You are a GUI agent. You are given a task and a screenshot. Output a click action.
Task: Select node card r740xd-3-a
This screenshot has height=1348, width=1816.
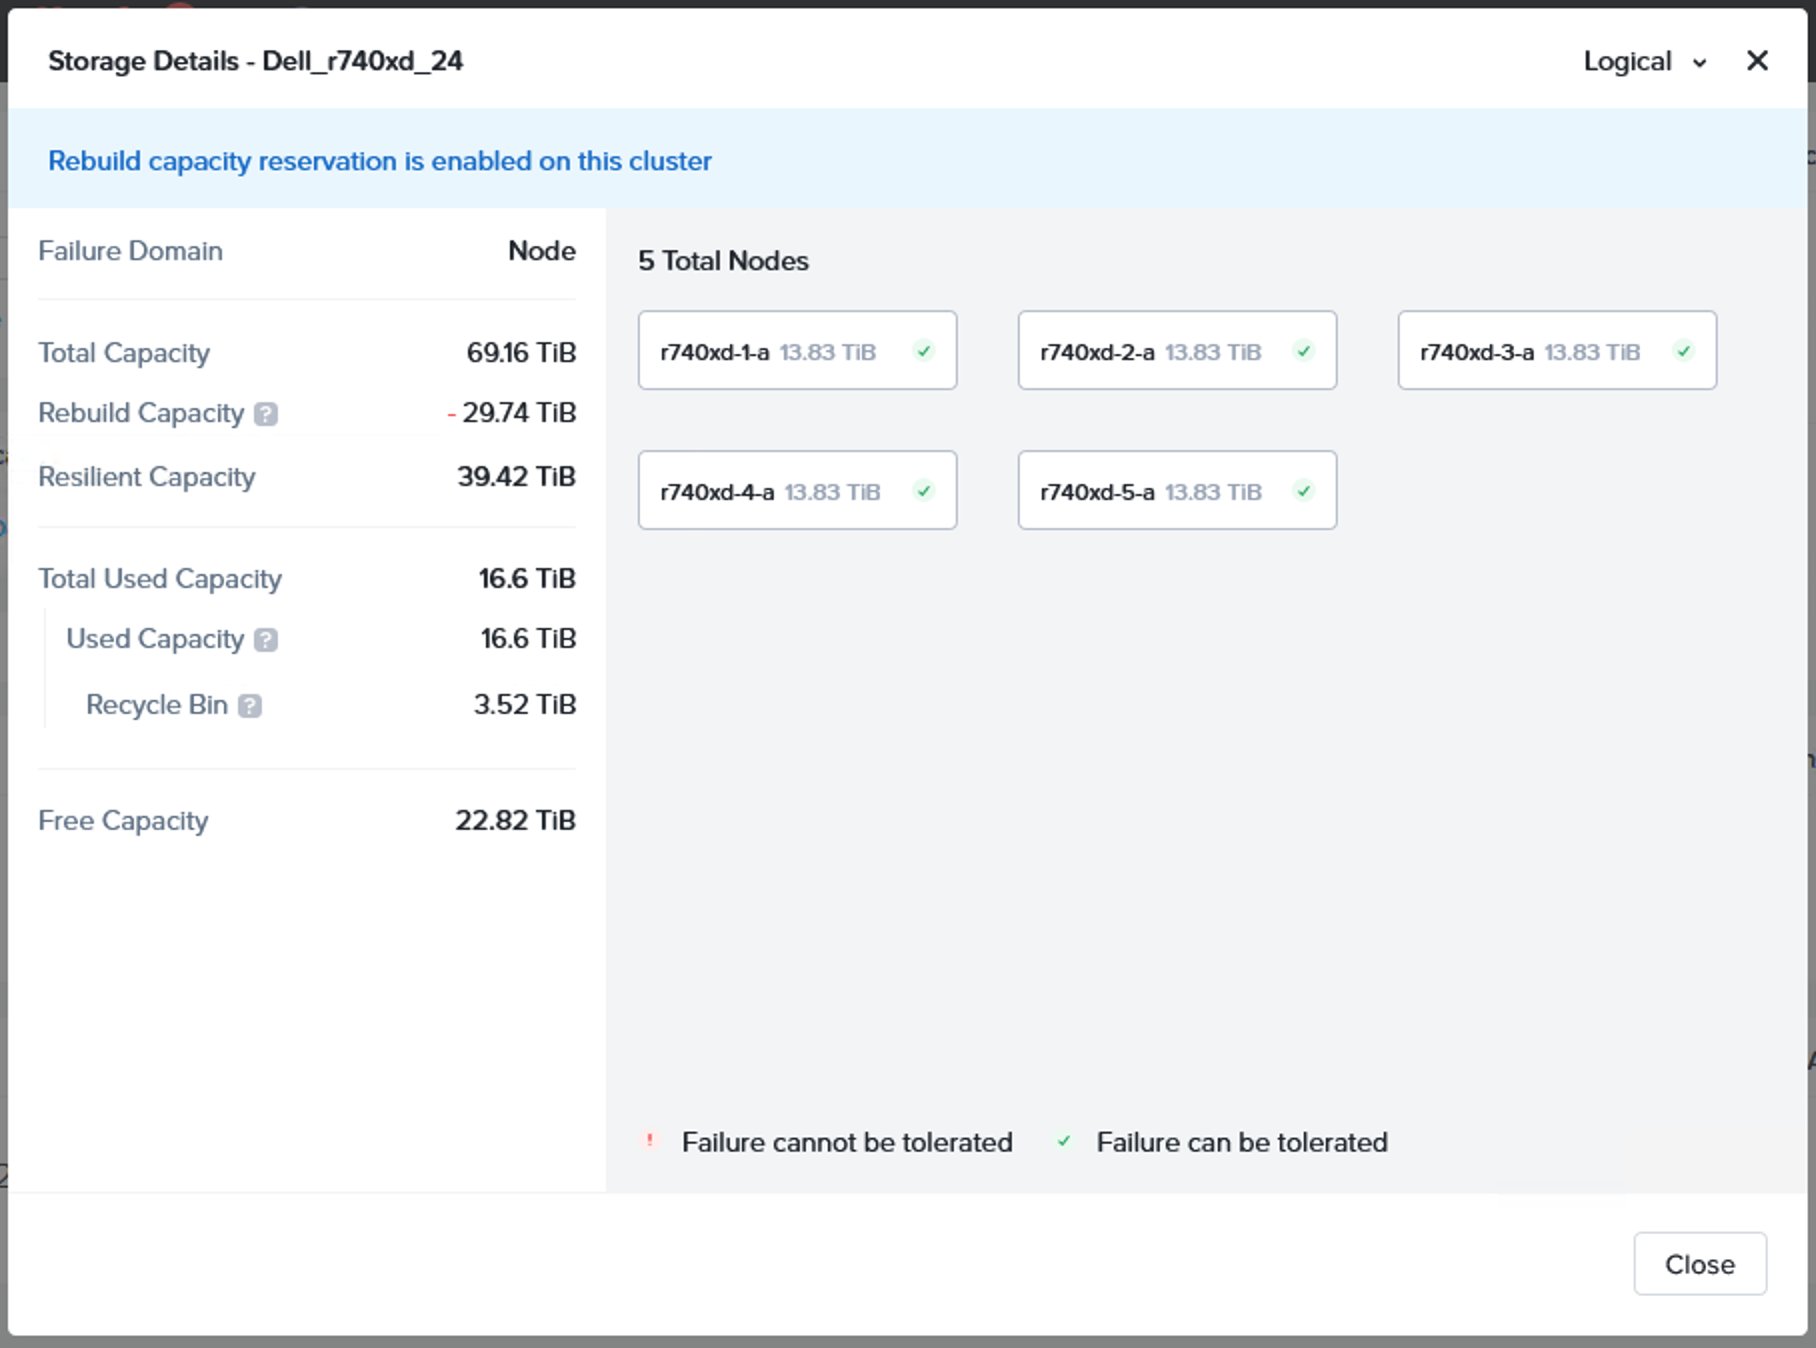[x=1557, y=350]
